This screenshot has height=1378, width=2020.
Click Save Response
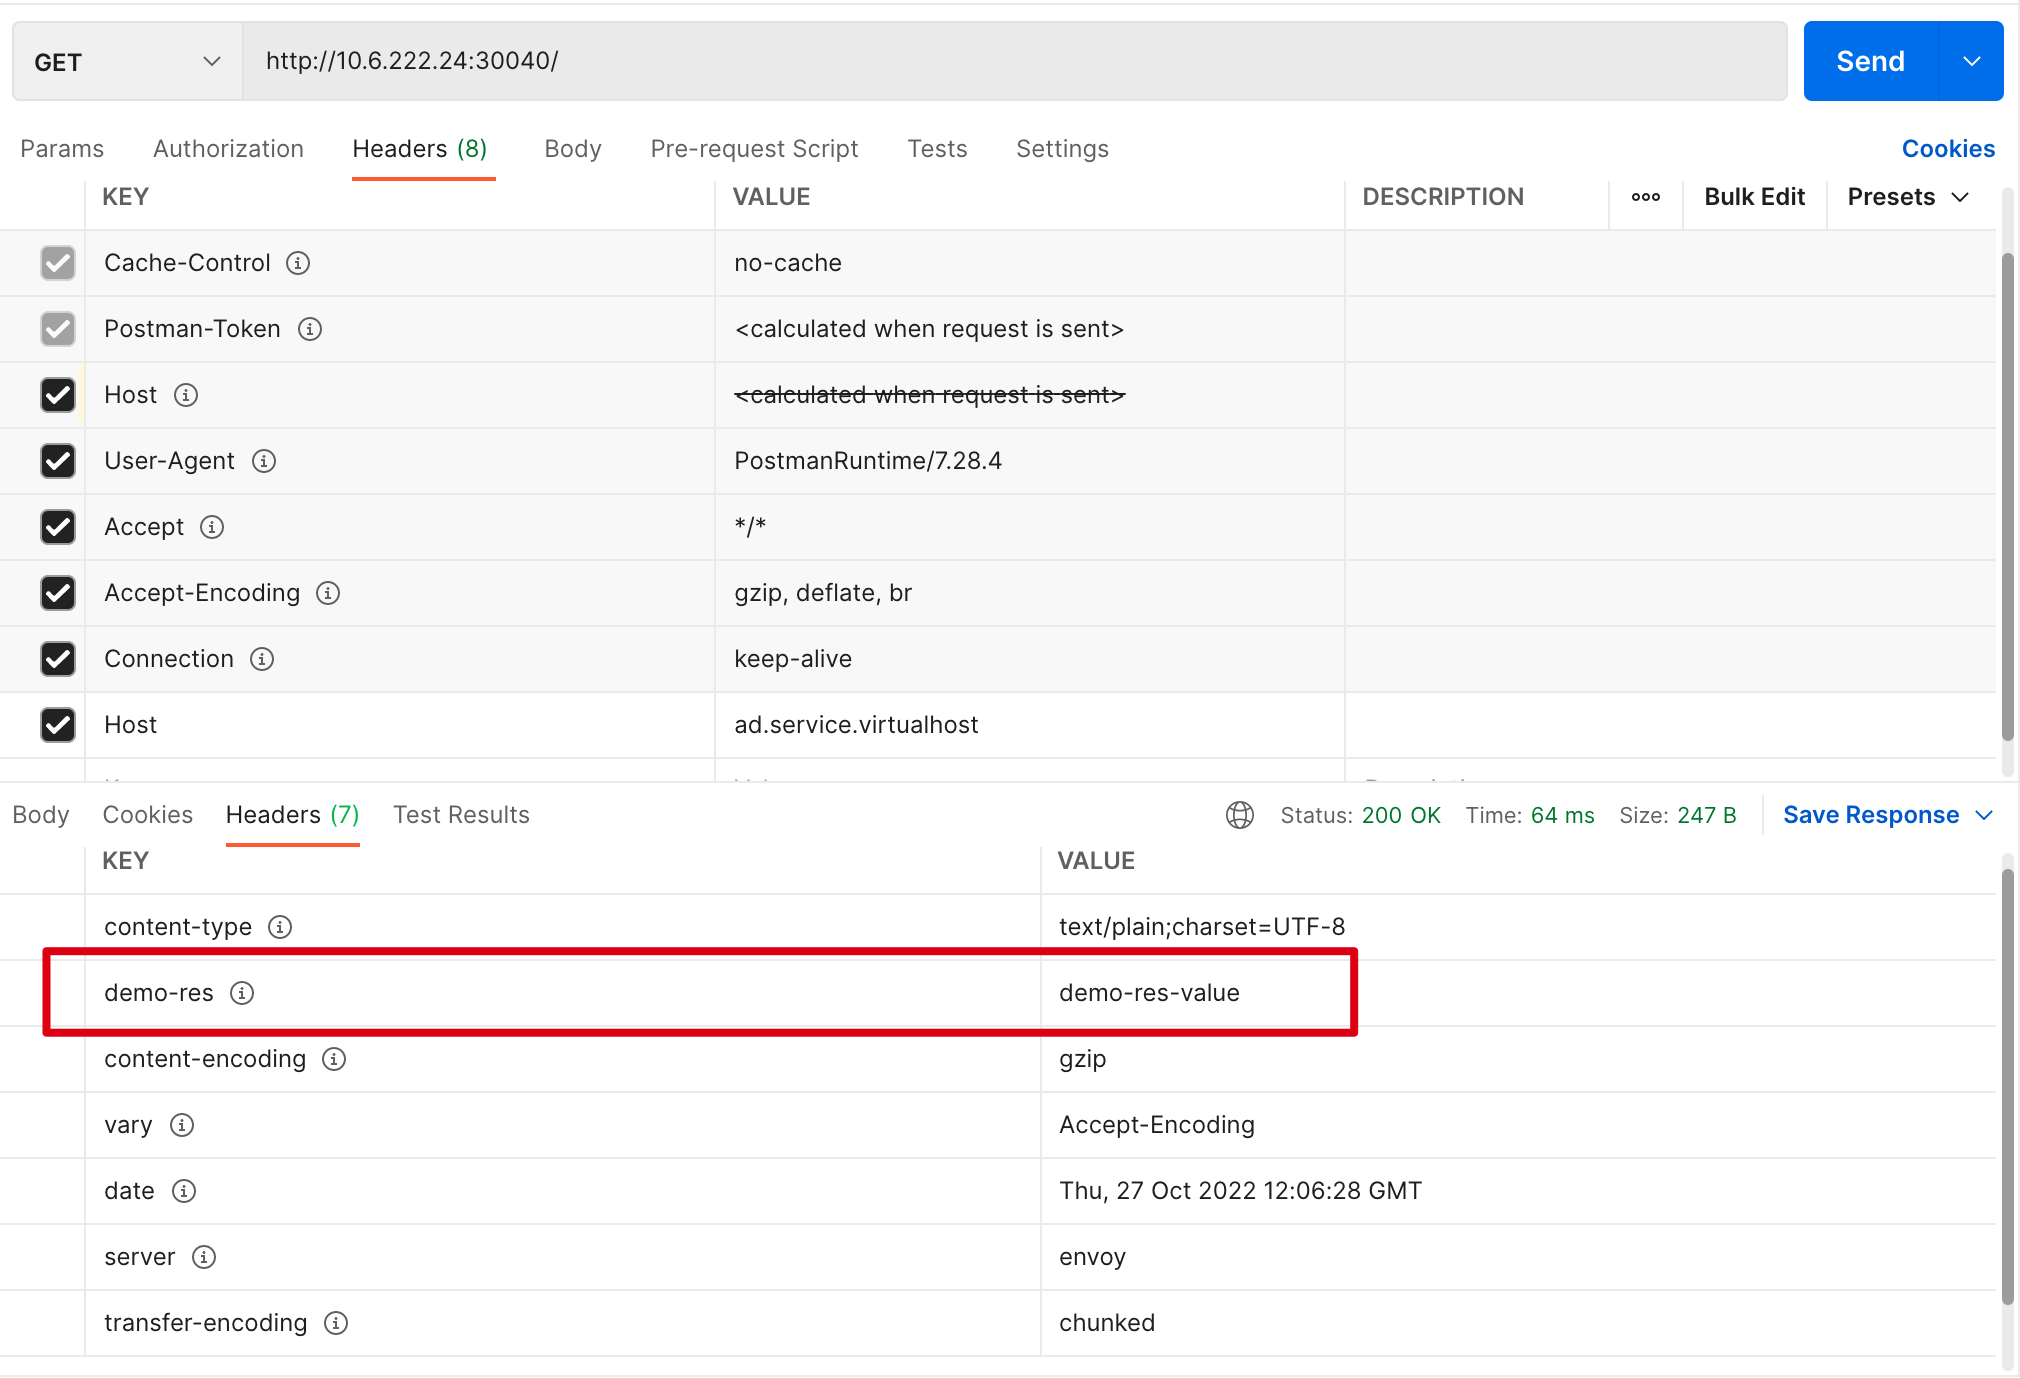(x=1871, y=815)
